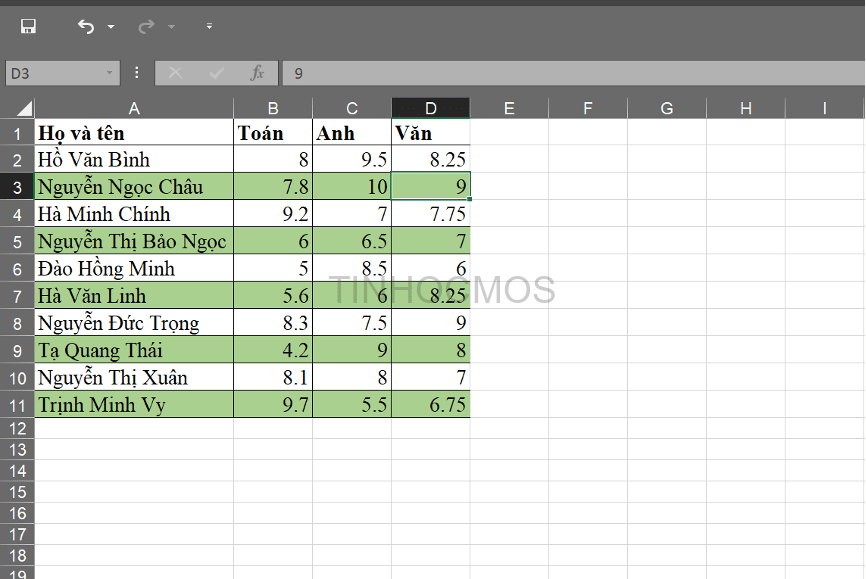Click the Undo arrow icon
This screenshot has width=866, height=579.
(86, 27)
